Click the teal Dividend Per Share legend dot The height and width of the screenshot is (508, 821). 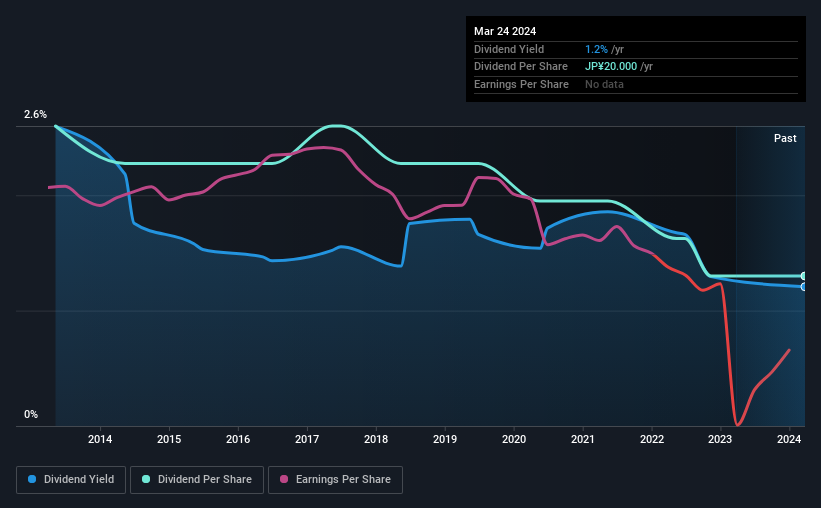coord(146,479)
